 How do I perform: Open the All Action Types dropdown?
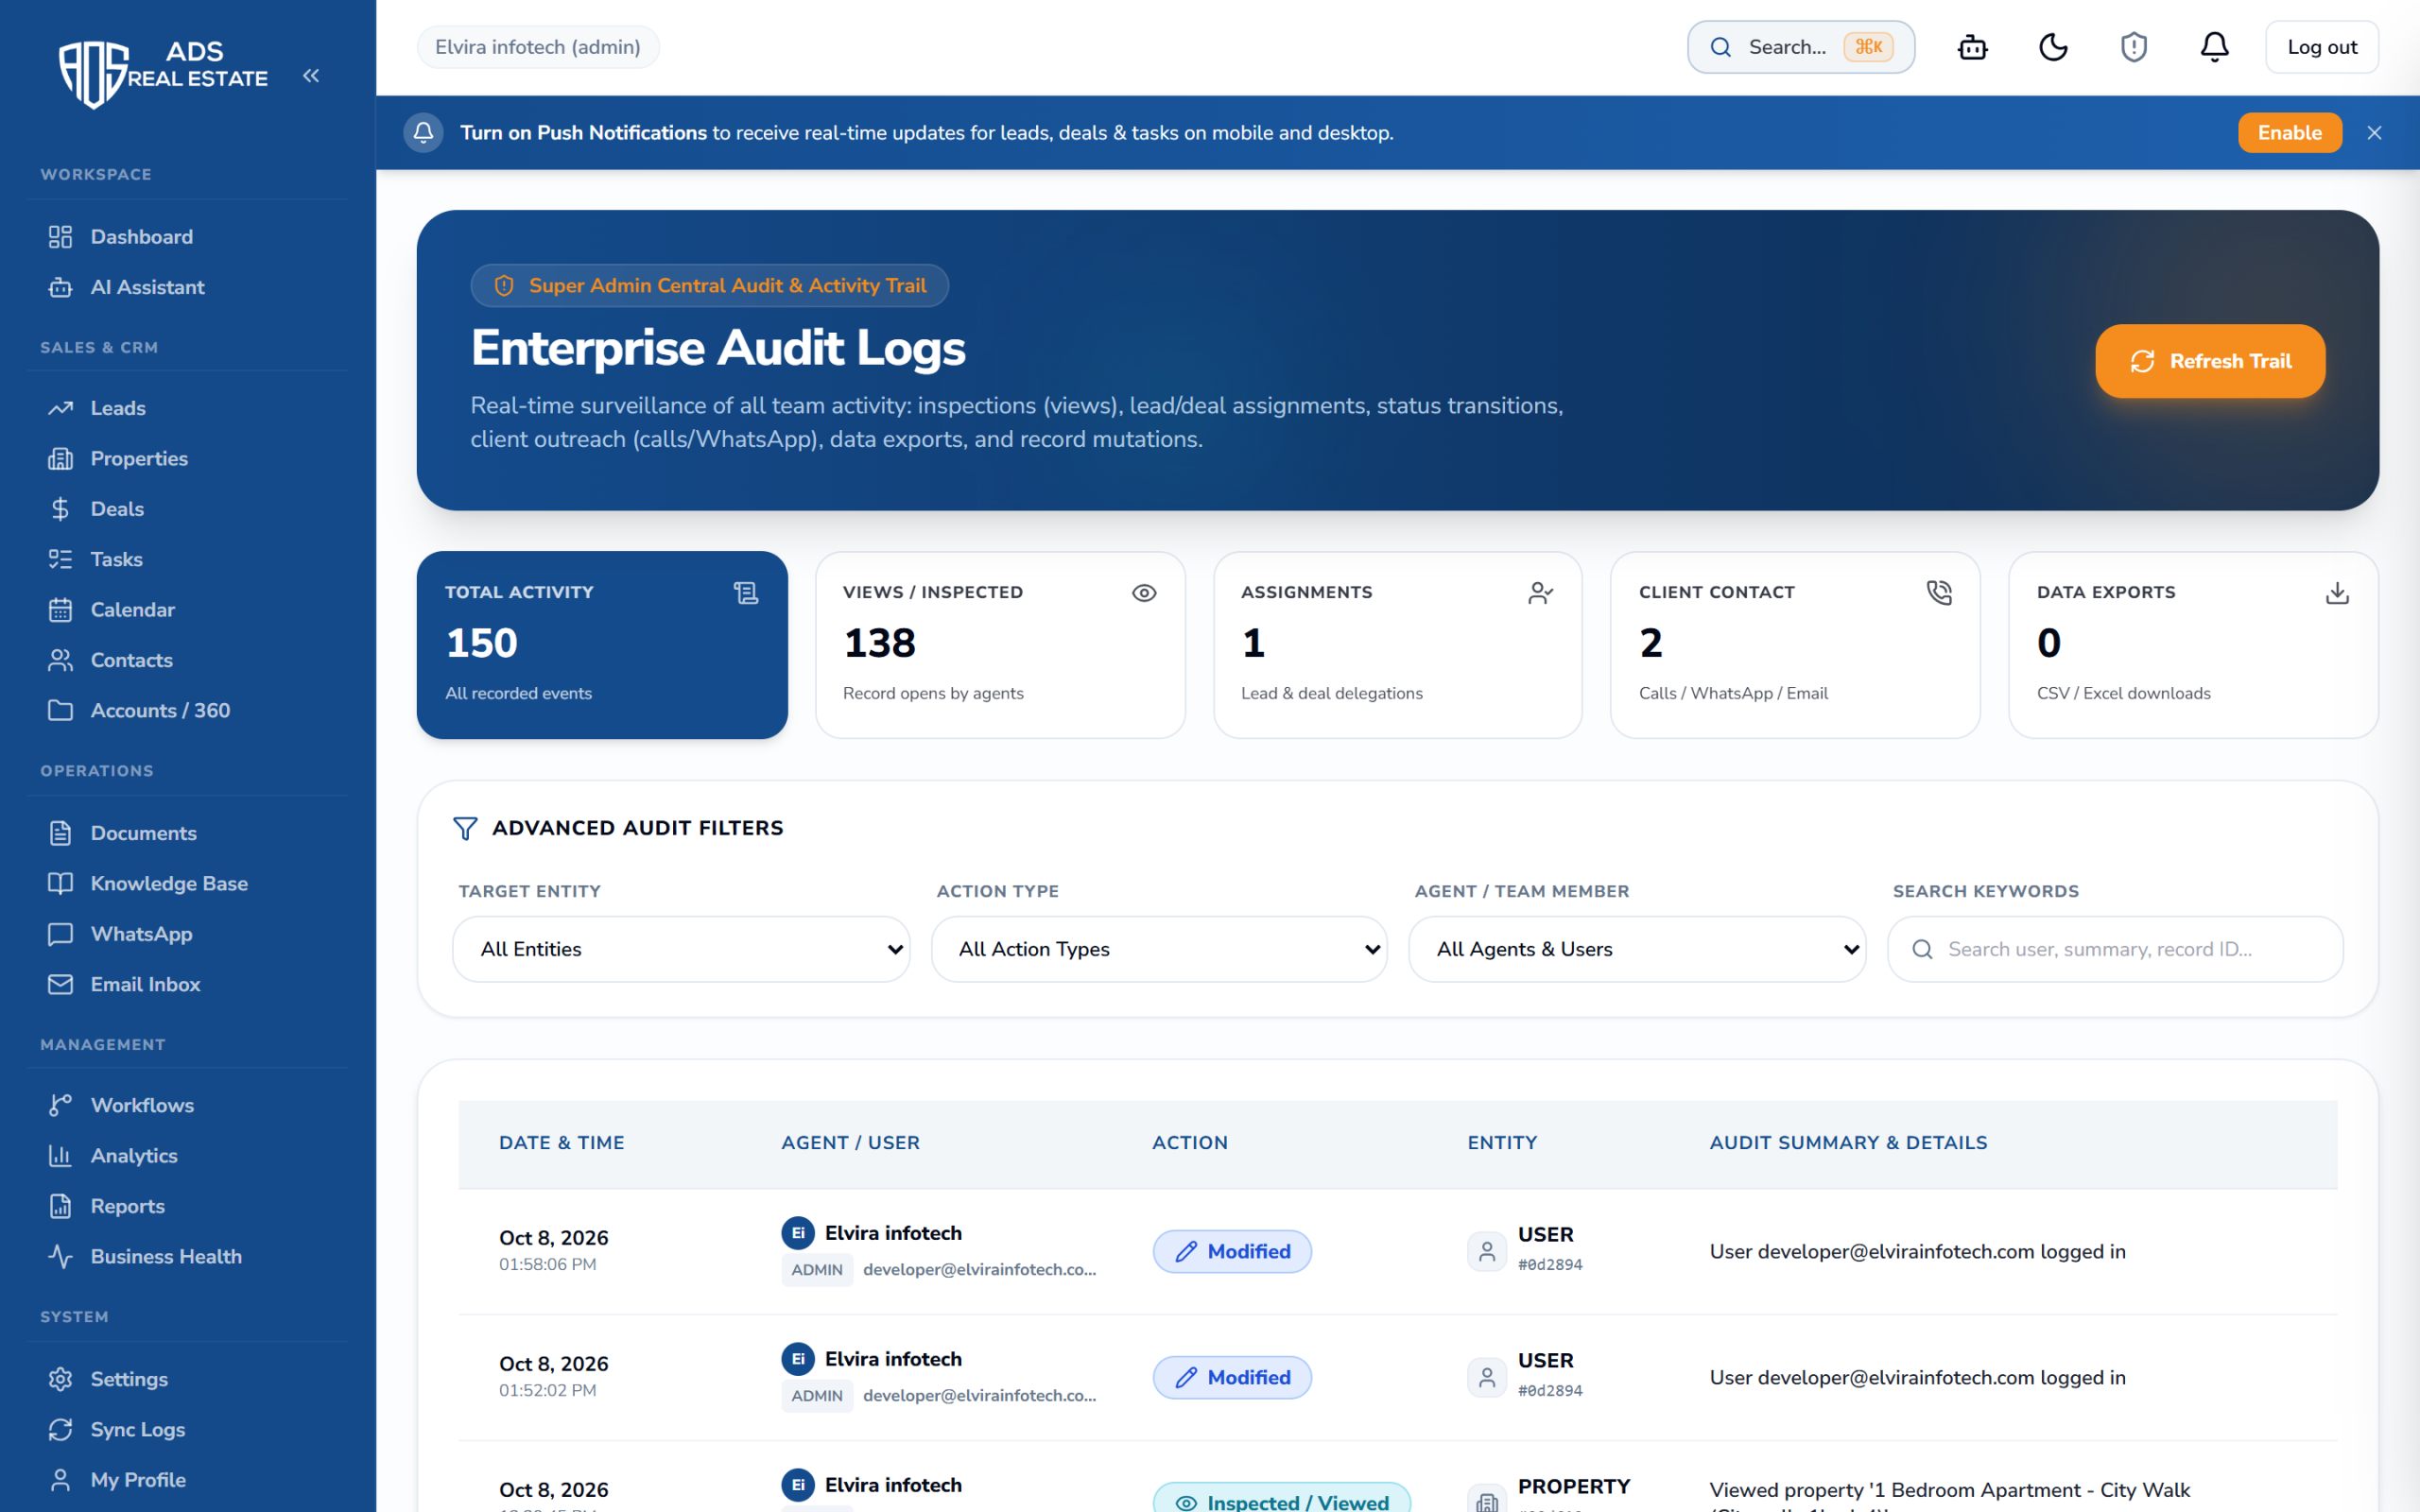coord(1159,949)
